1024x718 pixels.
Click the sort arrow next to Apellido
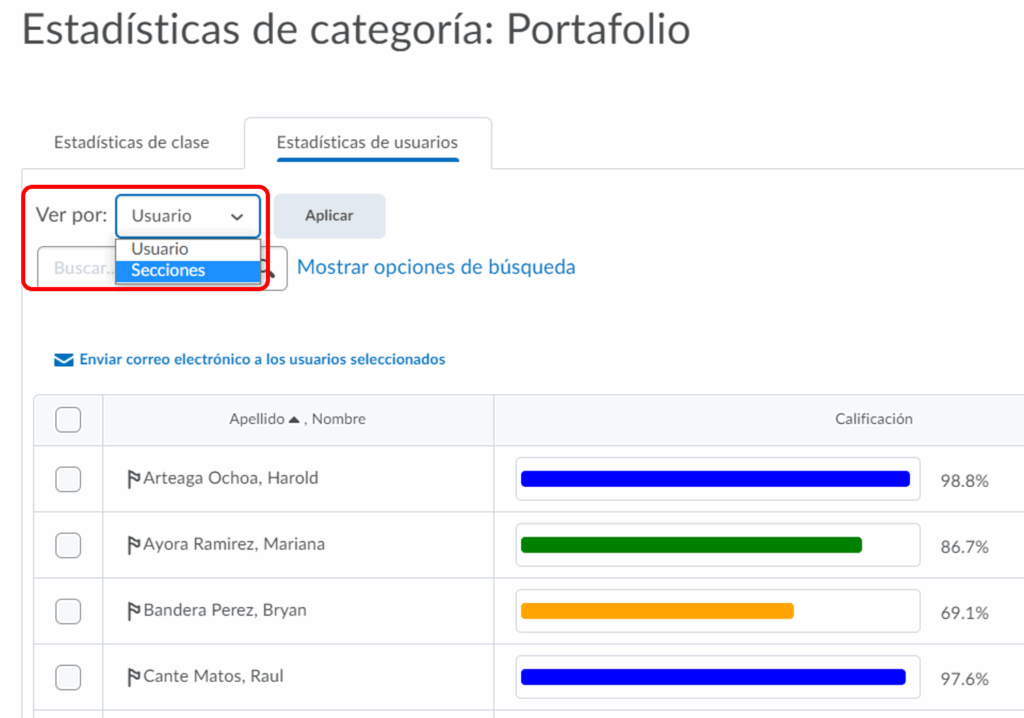pyautogui.click(x=294, y=419)
